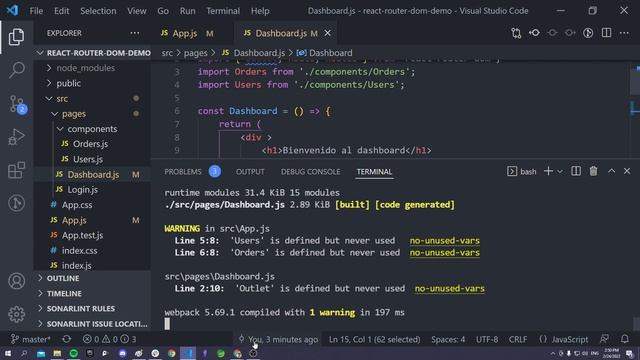Click the compare changes icon in editor toolbar
The width and height of the screenshot is (640, 360).
(x=516, y=33)
